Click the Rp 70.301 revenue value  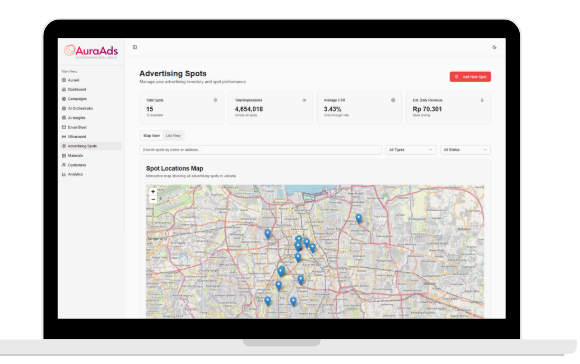click(427, 109)
